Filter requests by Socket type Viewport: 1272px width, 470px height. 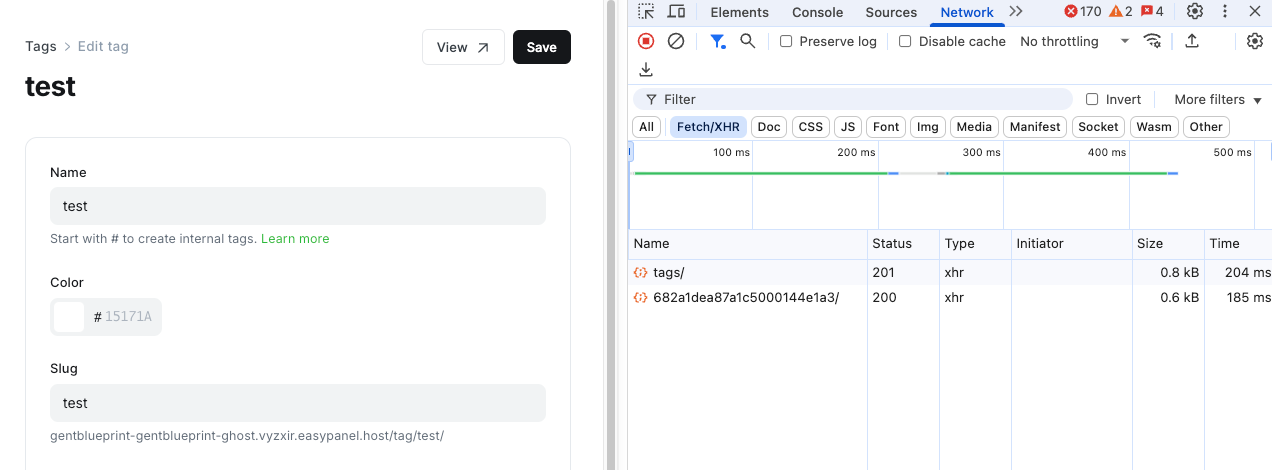click(x=1098, y=127)
